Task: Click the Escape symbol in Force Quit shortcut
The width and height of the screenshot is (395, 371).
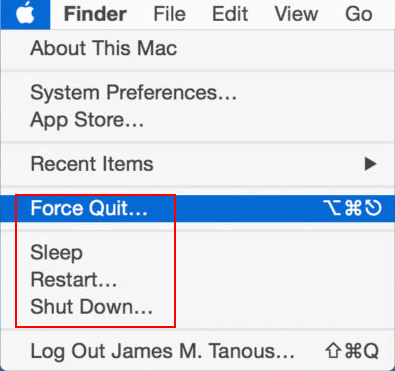Action: (373, 208)
